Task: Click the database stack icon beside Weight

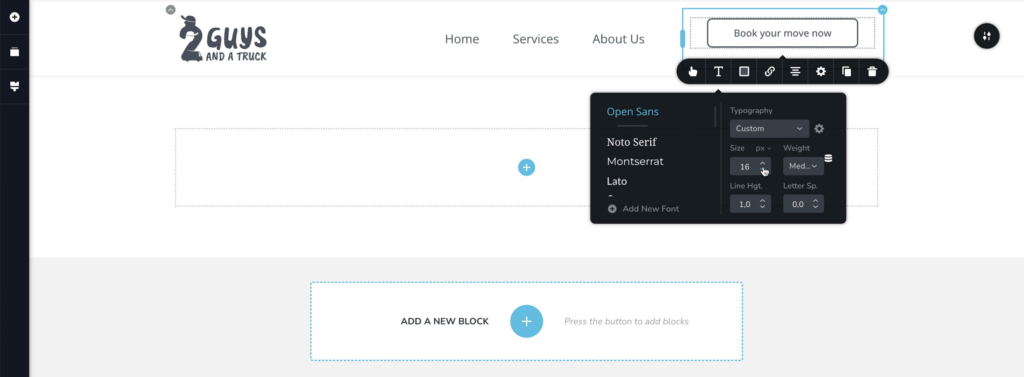Action: pyautogui.click(x=828, y=158)
